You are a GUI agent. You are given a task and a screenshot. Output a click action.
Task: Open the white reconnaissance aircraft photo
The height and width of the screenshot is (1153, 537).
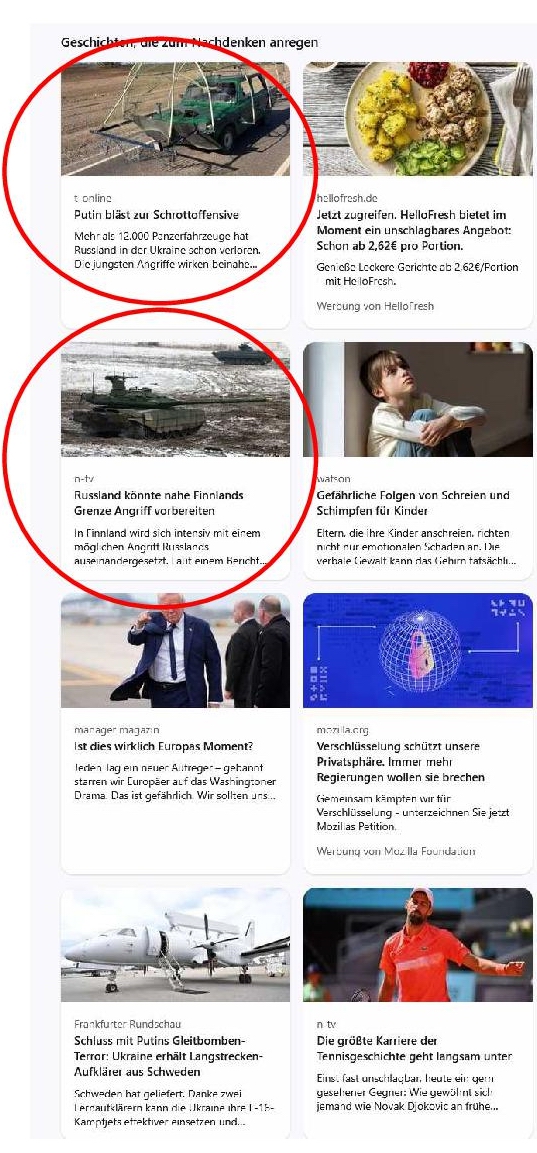click(175, 945)
